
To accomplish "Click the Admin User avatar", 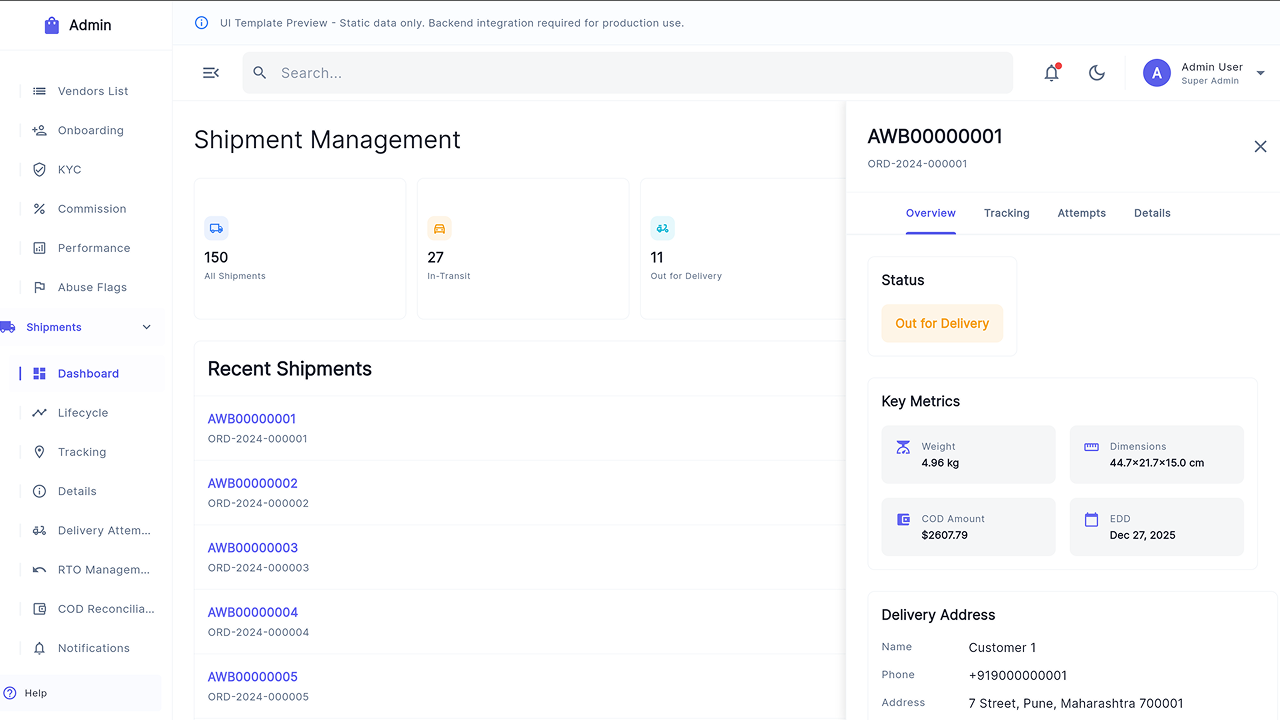I will click(x=1157, y=73).
